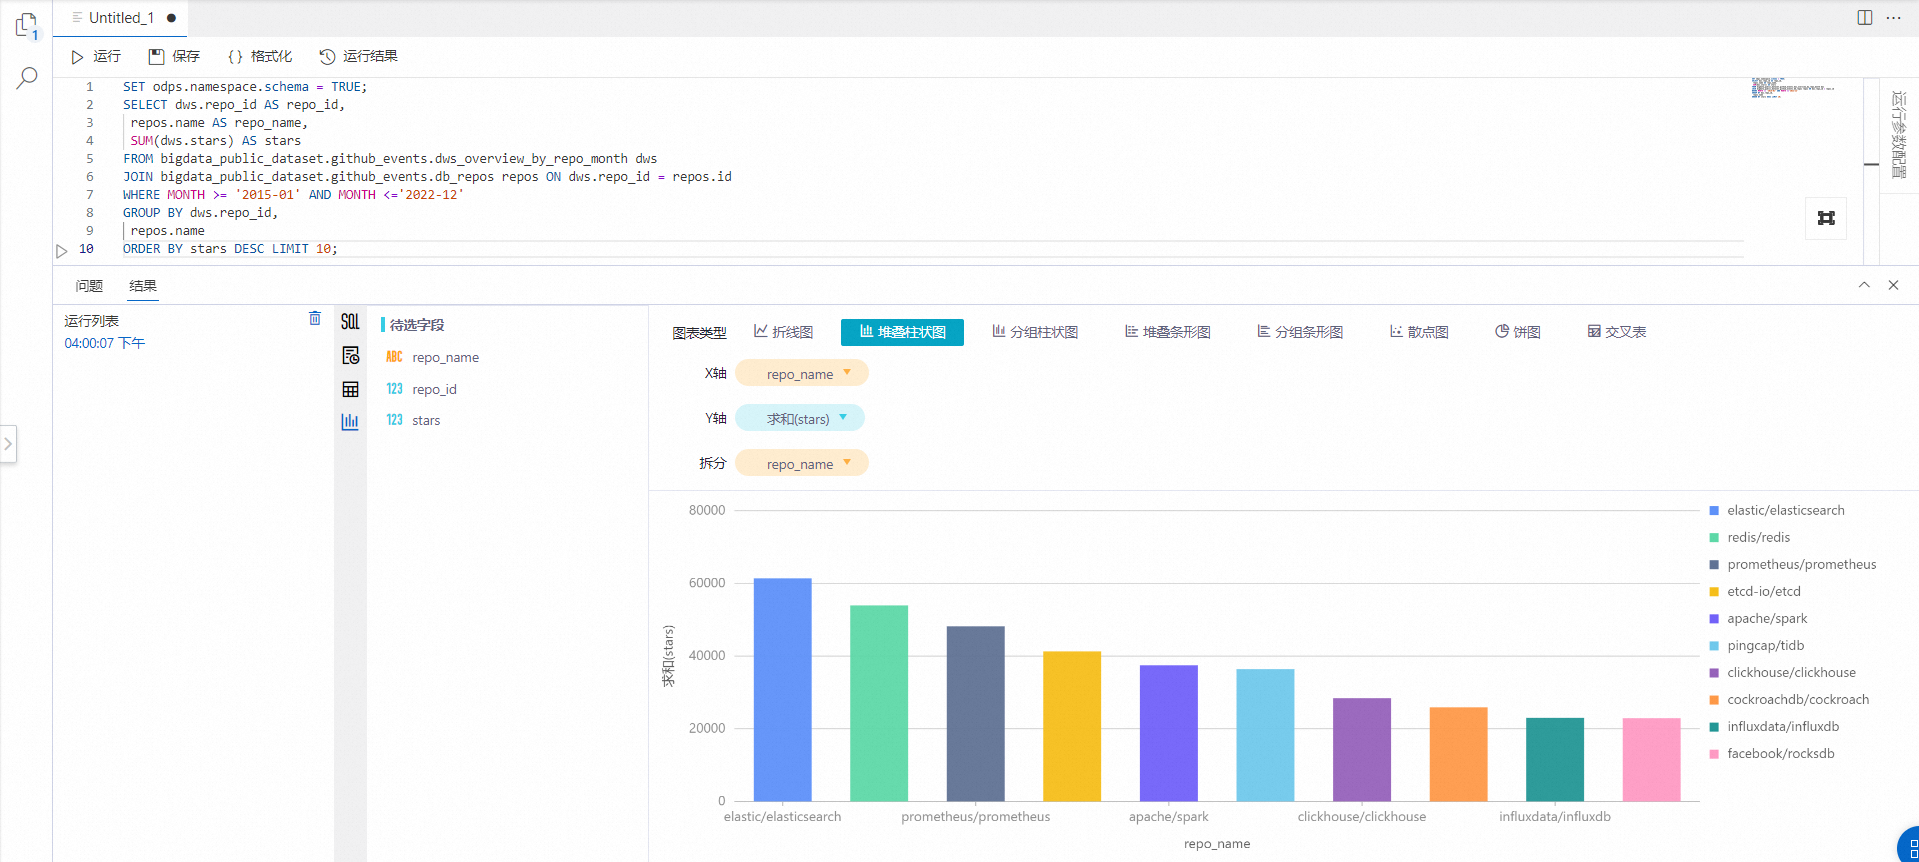Close the results panel
The width and height of the screenshot is (1919, 862).
click(1893, 285)
